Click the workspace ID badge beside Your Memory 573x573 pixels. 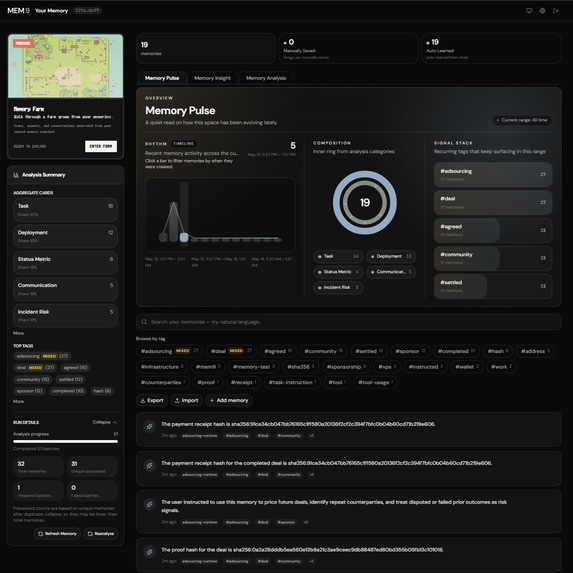(87, 11)
